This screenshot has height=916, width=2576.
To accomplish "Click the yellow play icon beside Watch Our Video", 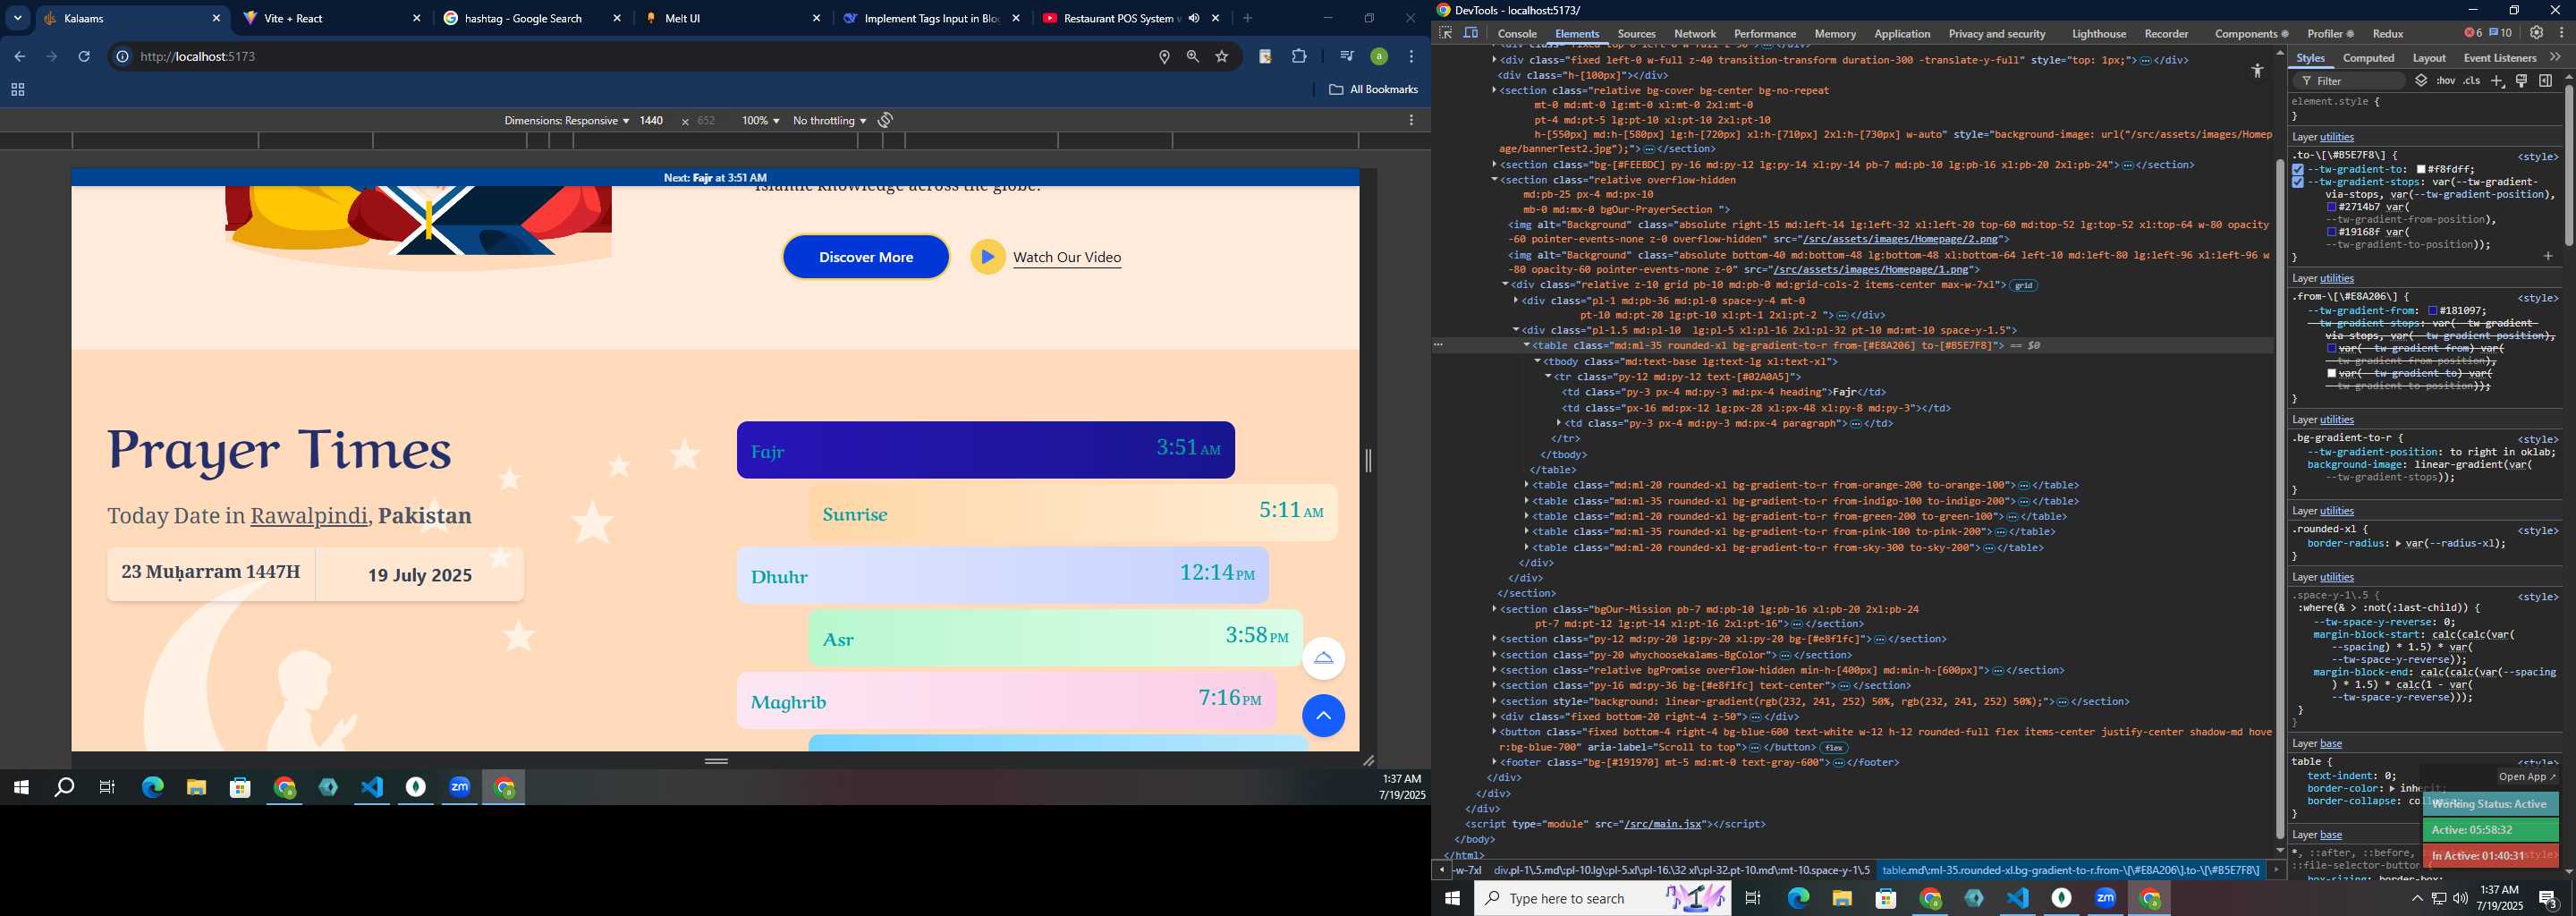I will 987,257.
